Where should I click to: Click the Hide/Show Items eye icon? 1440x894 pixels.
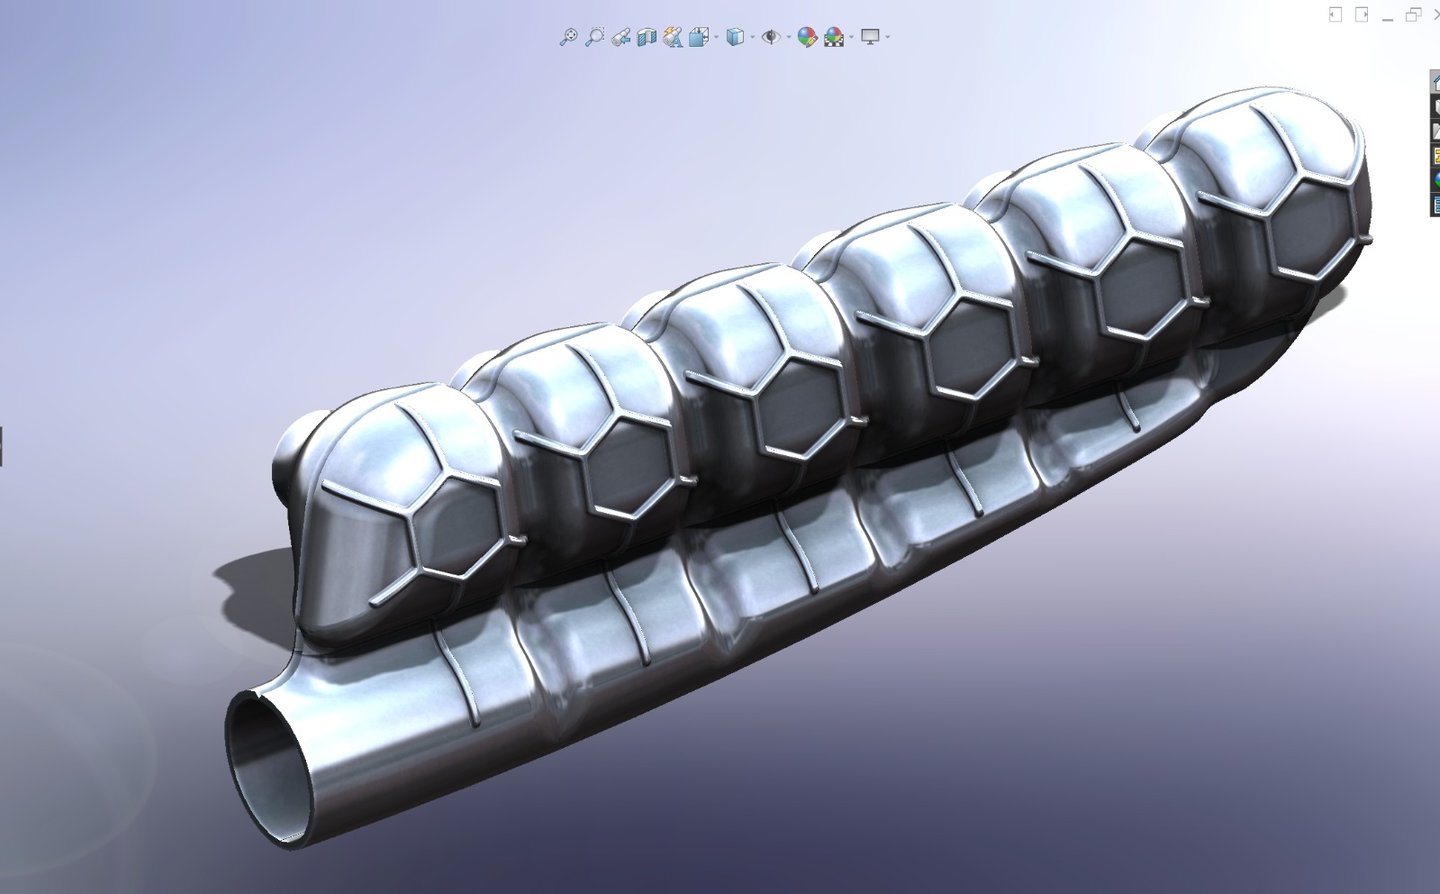coord(771,37)
